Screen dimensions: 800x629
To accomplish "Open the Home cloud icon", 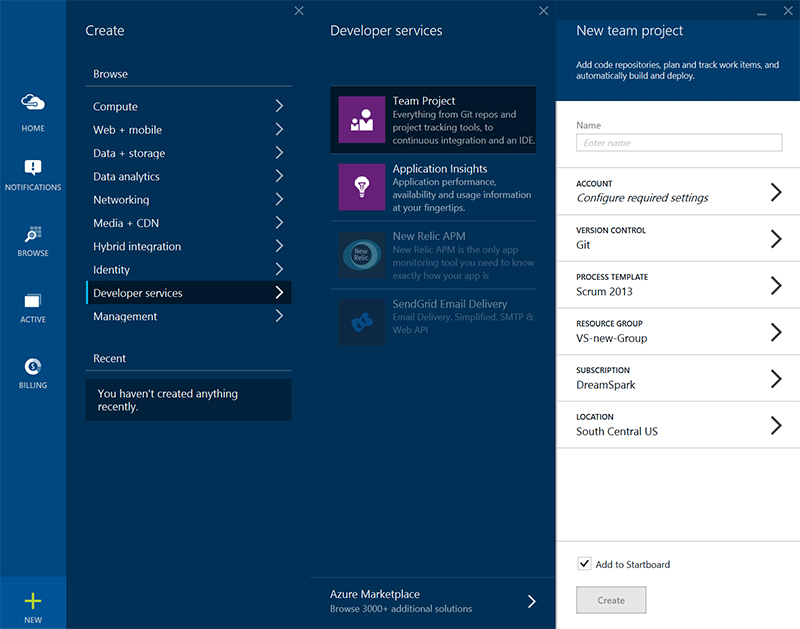I will [x=33, y=103].
